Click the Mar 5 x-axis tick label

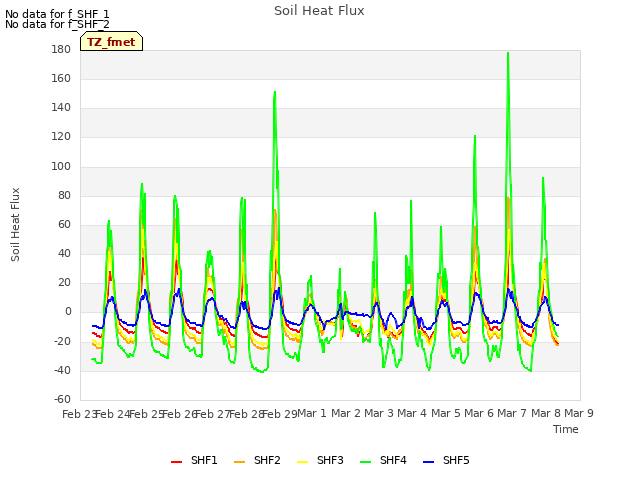tap(446, 413)
